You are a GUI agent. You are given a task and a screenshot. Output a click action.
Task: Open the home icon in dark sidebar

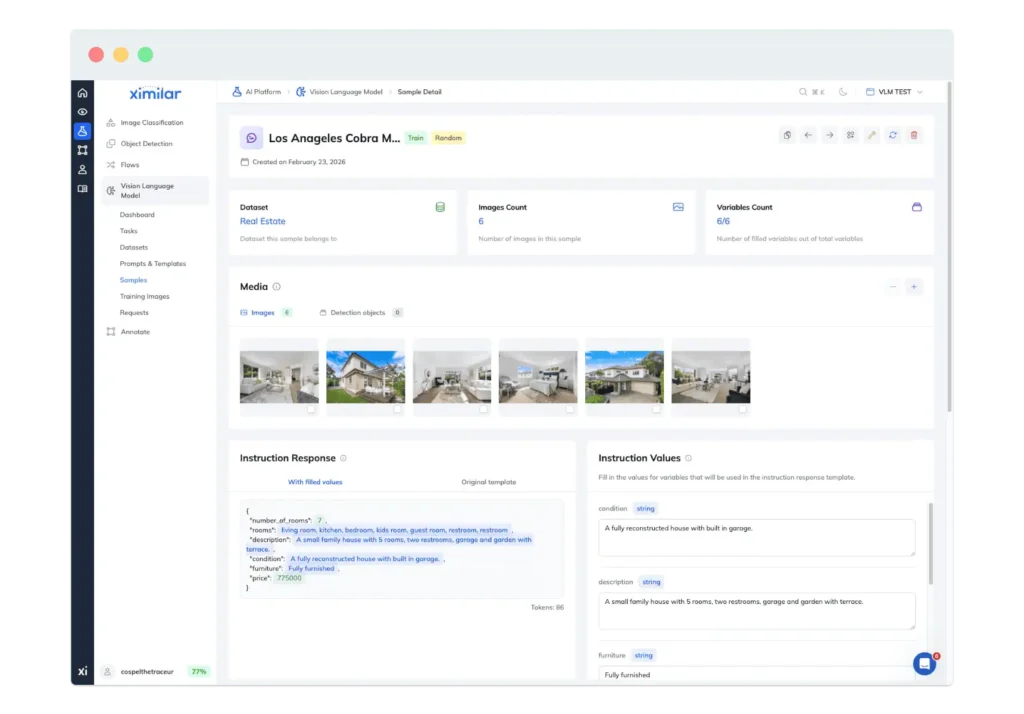coord(82,93)
